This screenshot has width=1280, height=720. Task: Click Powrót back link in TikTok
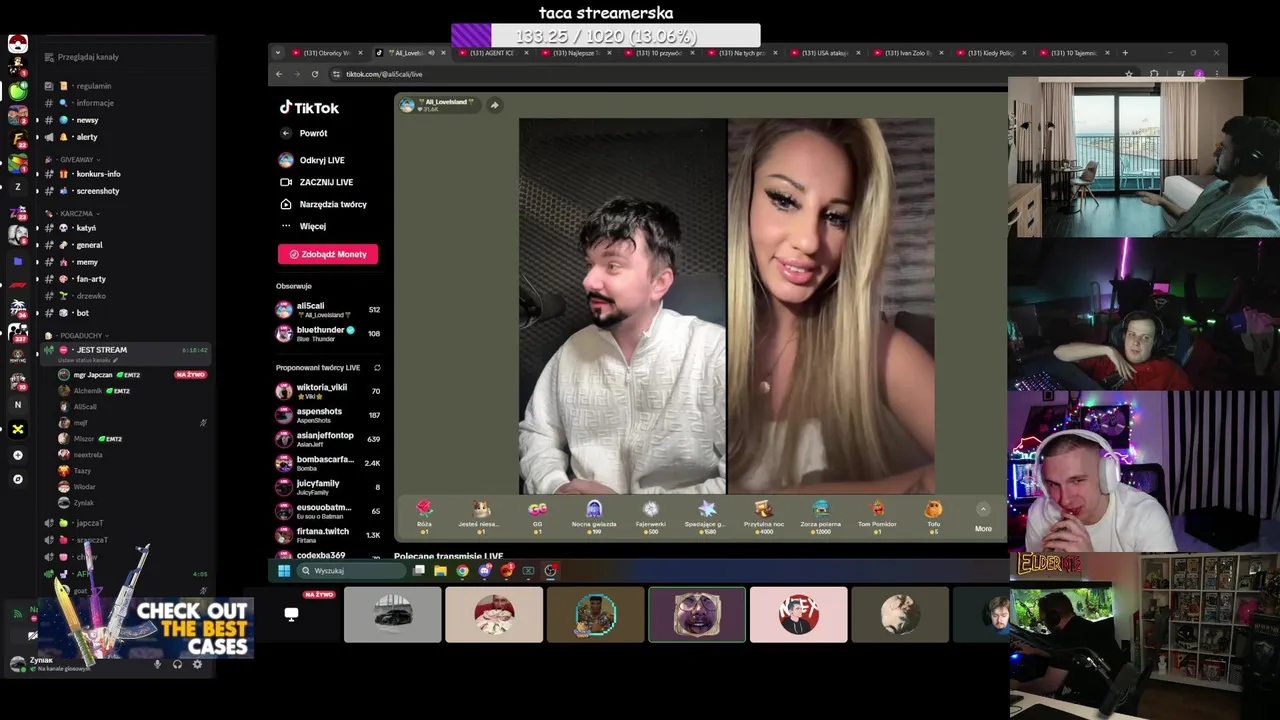(304, 133)
